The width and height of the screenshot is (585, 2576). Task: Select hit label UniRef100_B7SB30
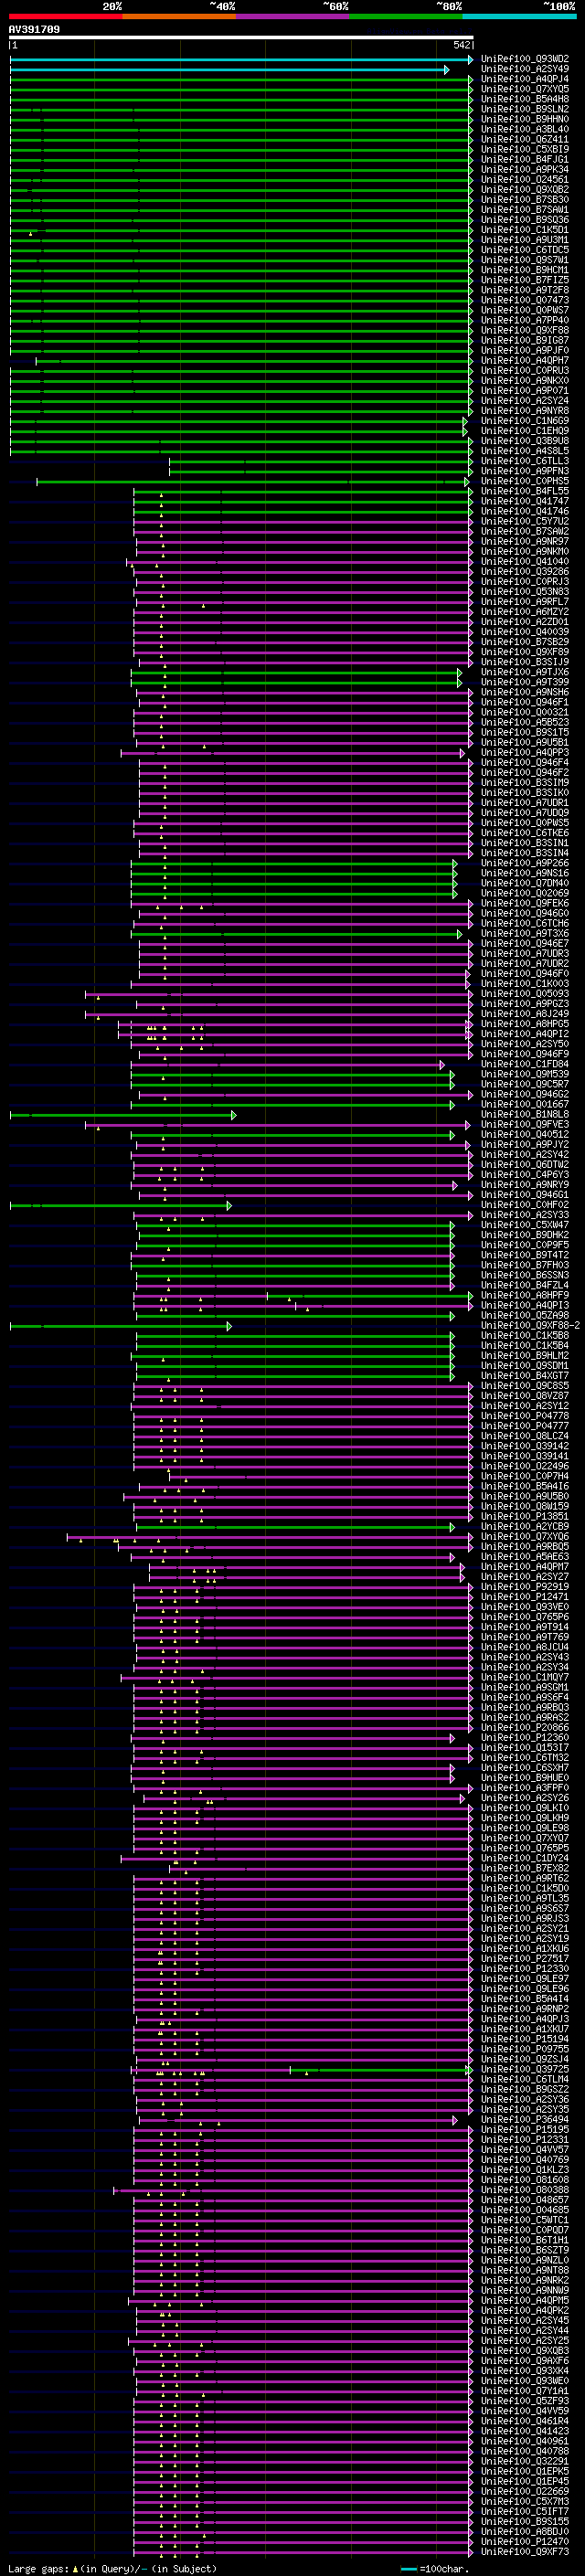click(525, 200)
